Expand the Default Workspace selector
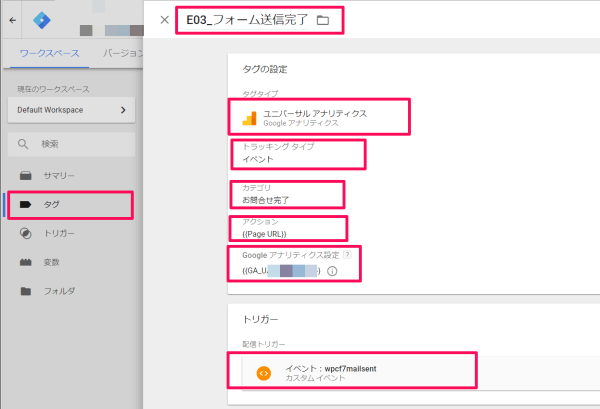The height and width of the screenshot is (409, 600). point(72,110)
